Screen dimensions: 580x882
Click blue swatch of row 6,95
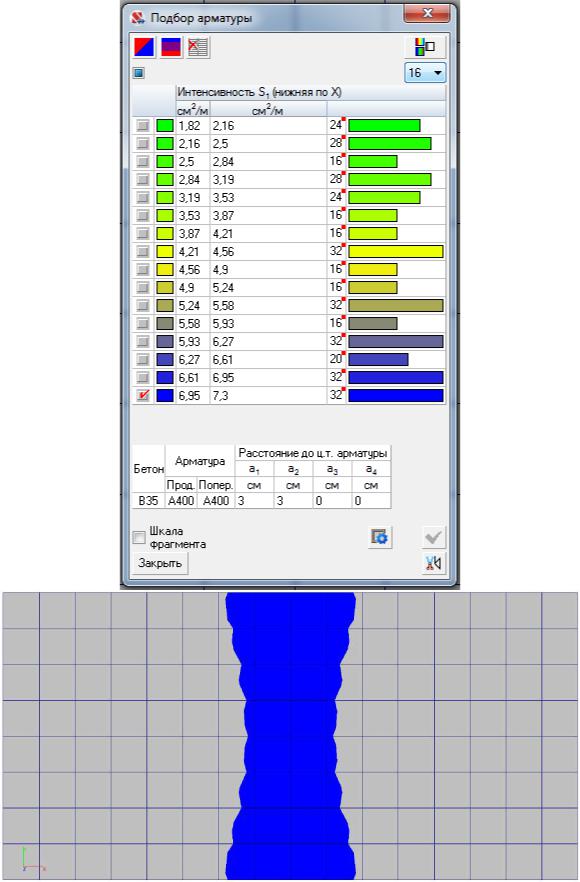point(165,395)
